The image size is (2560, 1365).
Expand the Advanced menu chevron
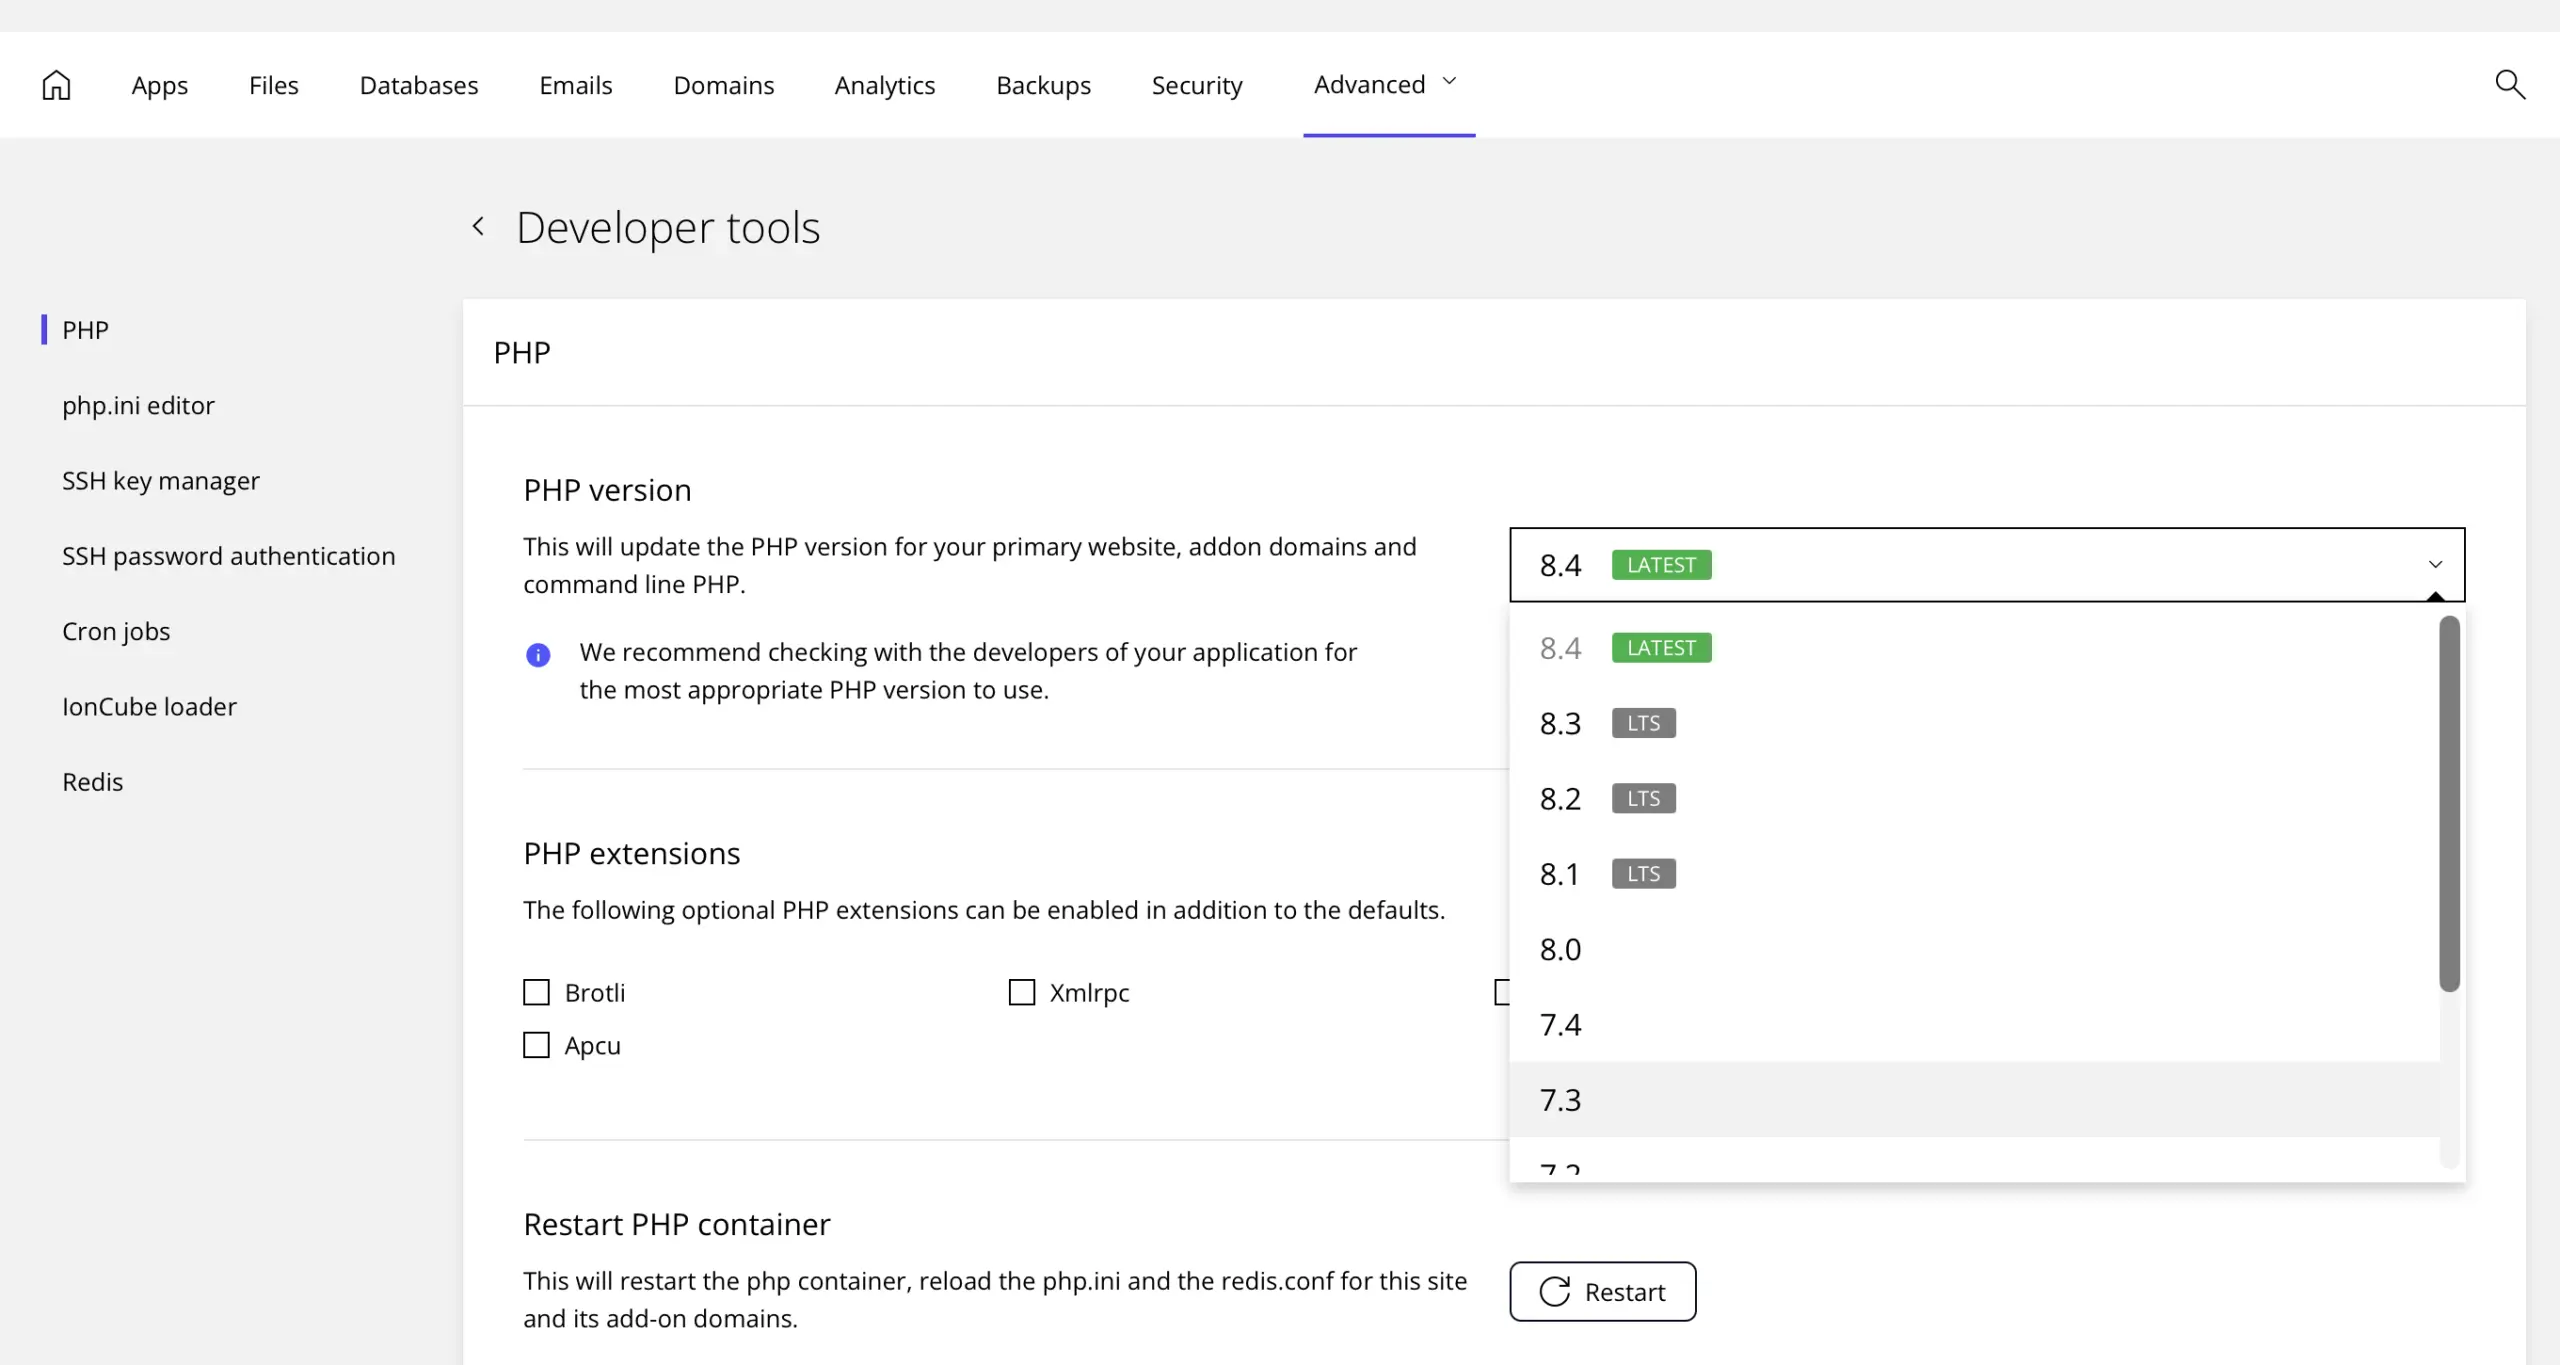pos(1449,82)
